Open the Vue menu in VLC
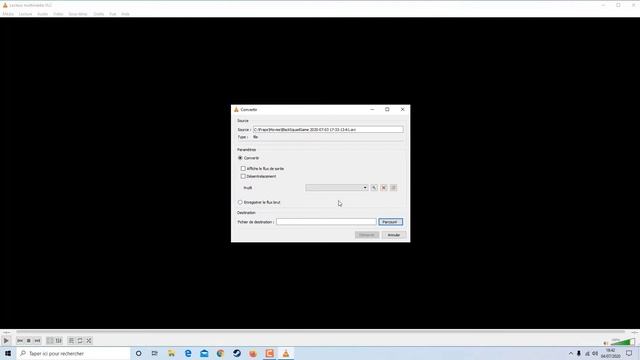640x360 pixels. 113,14
